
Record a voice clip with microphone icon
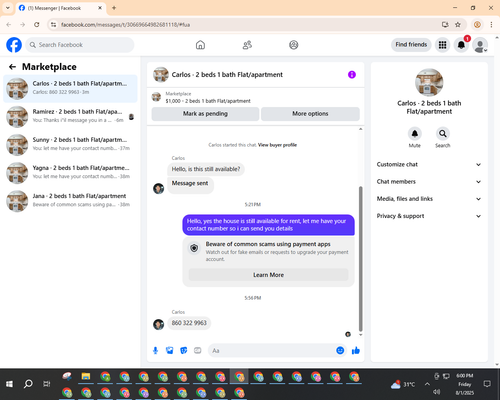pyautogui.click(x=155, y=350)
